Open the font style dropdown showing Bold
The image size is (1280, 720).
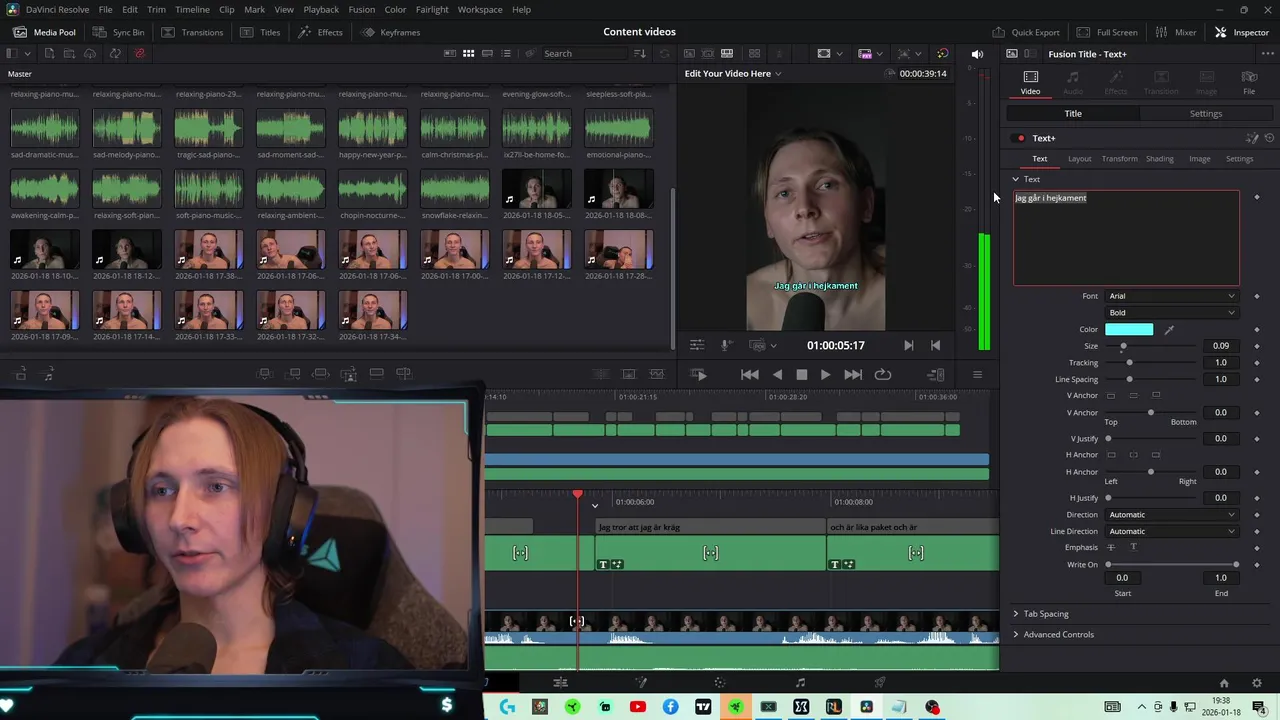point(1171,312)
